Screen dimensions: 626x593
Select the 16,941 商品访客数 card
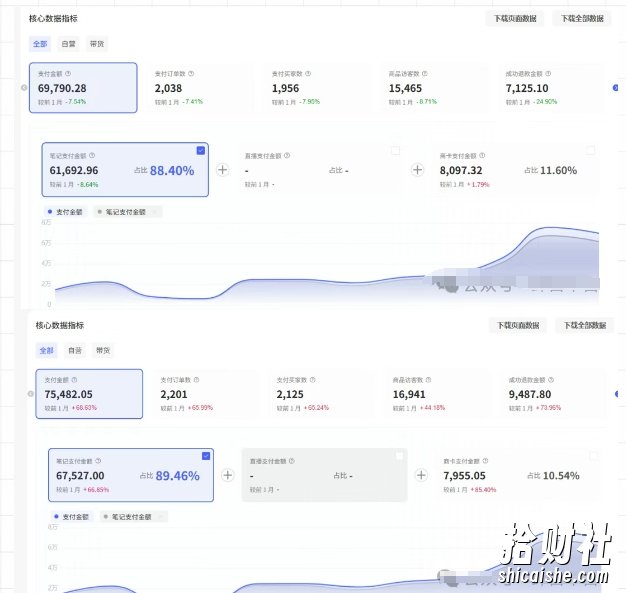tap(436, 394)
